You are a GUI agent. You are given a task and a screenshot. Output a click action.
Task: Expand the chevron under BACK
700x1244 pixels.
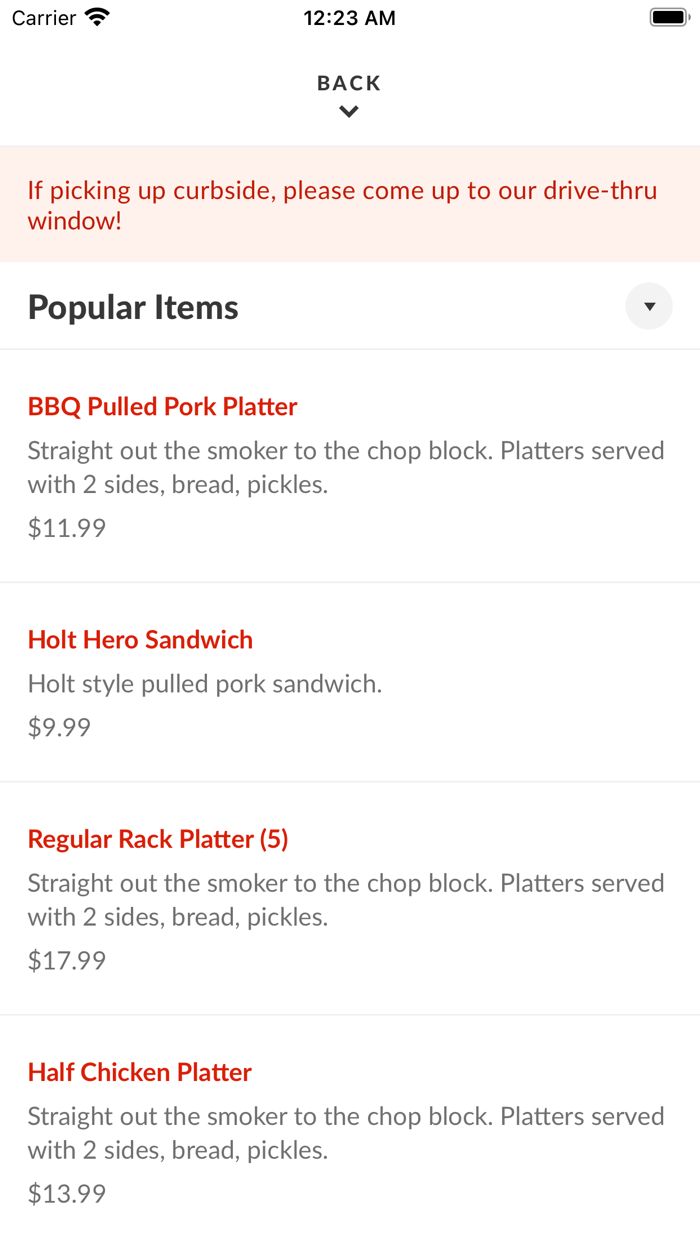coord(348,111)
